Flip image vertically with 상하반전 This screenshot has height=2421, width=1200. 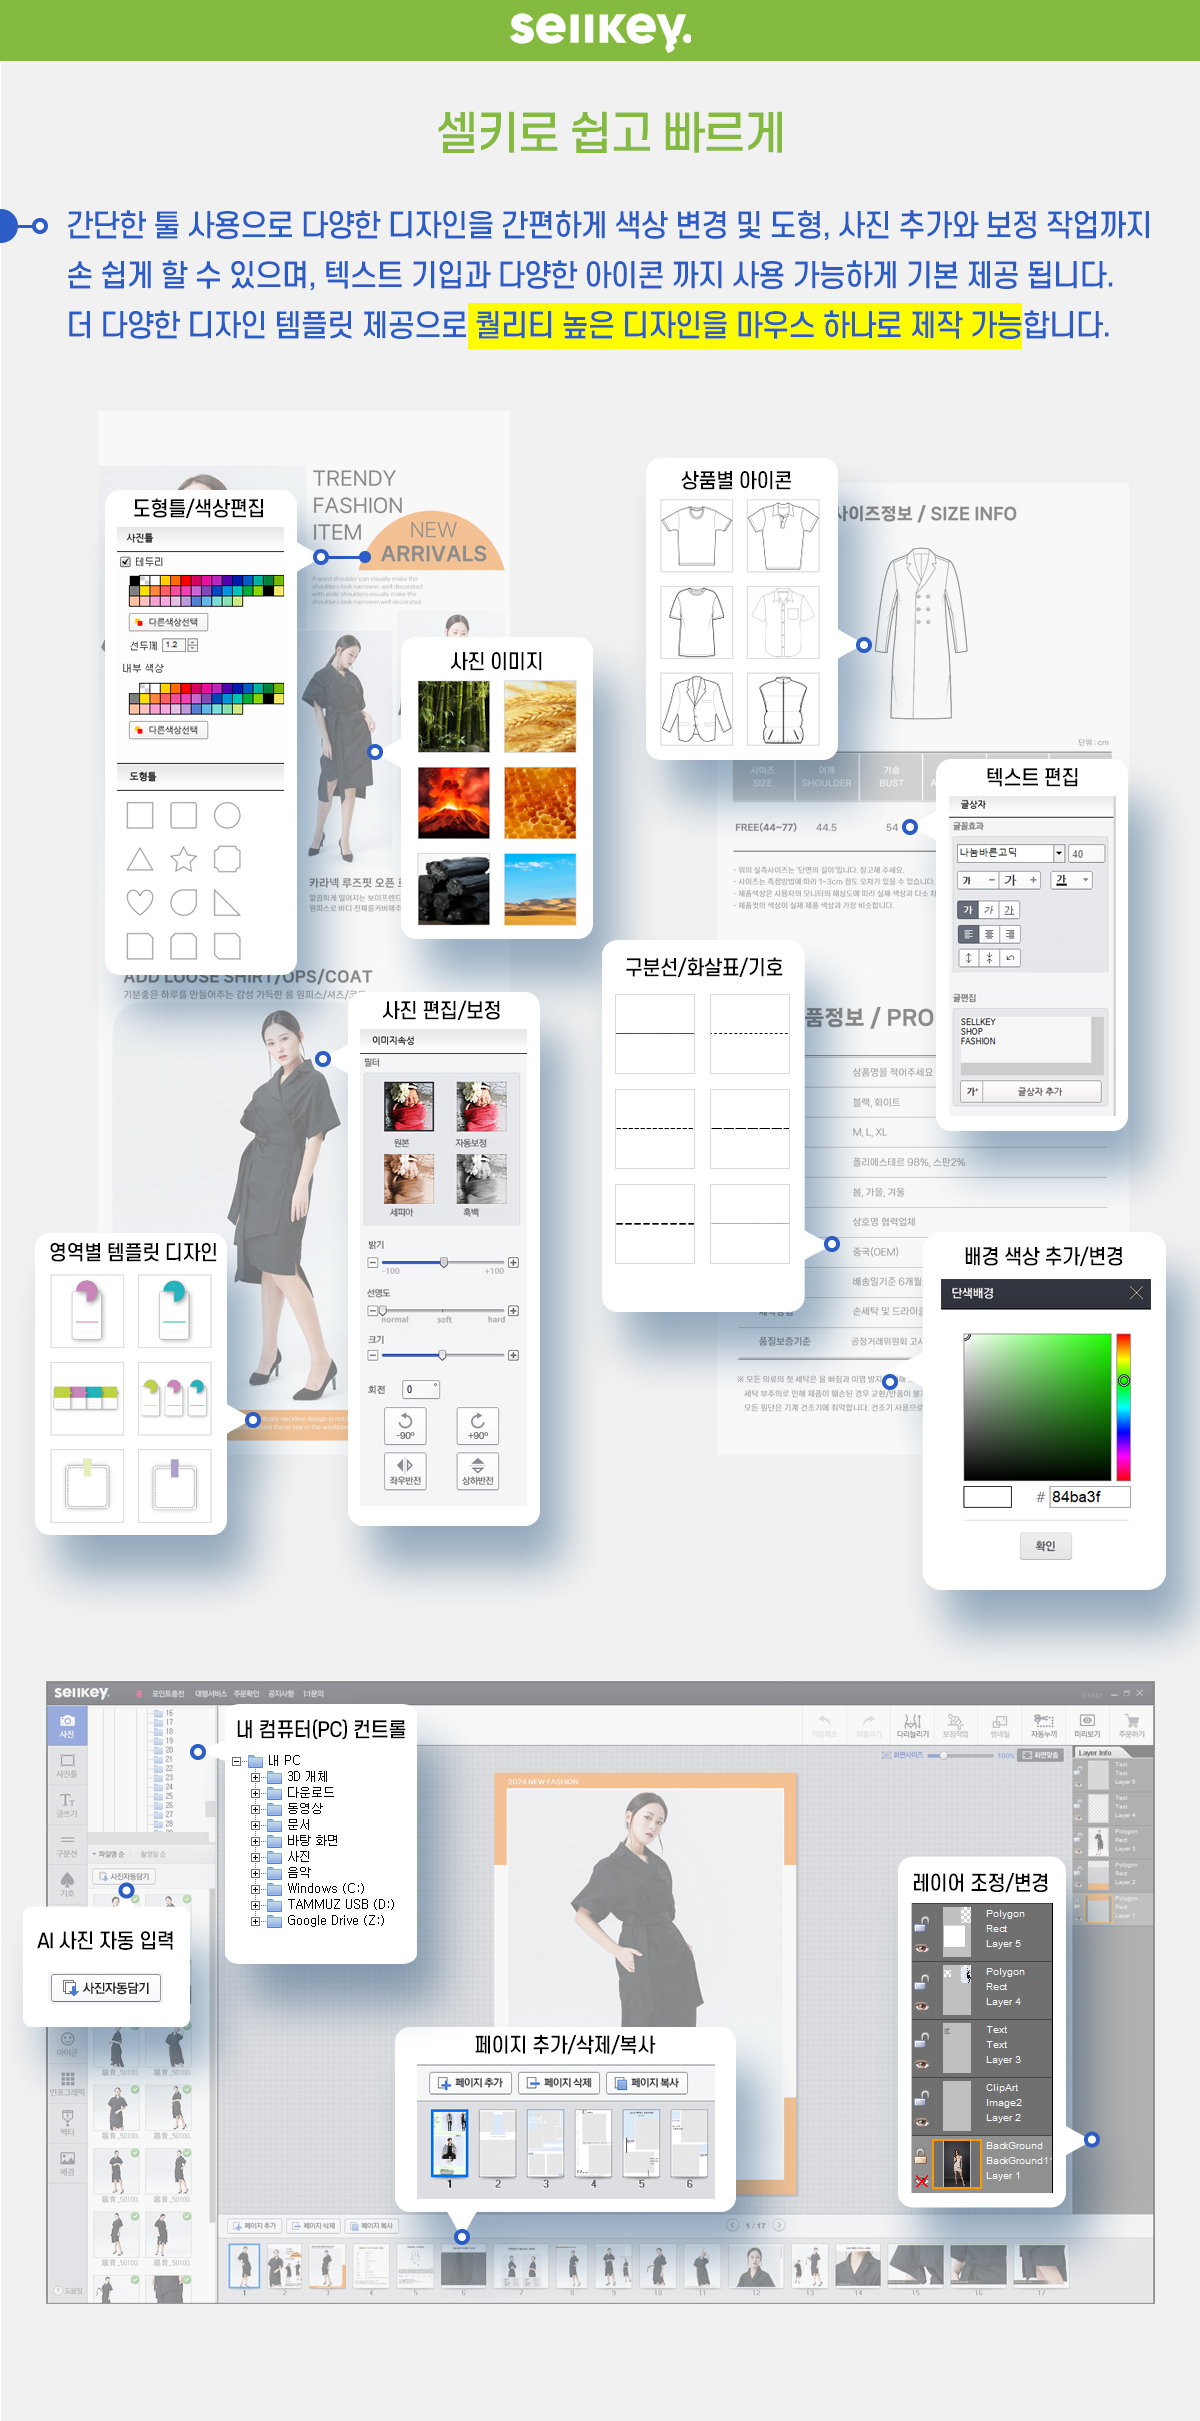477,1470
